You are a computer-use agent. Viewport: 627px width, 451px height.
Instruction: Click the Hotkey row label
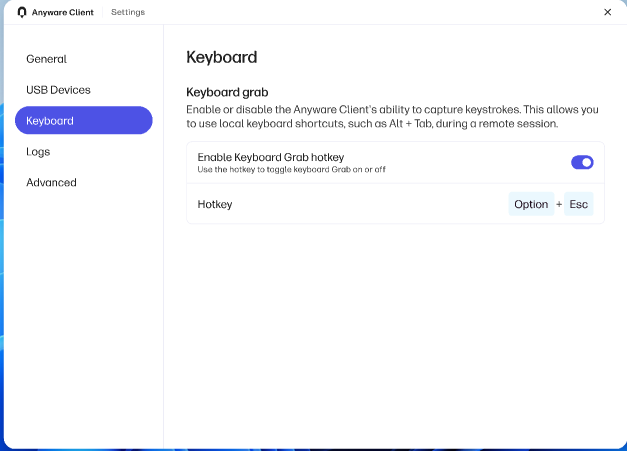[x=215, y=204]
